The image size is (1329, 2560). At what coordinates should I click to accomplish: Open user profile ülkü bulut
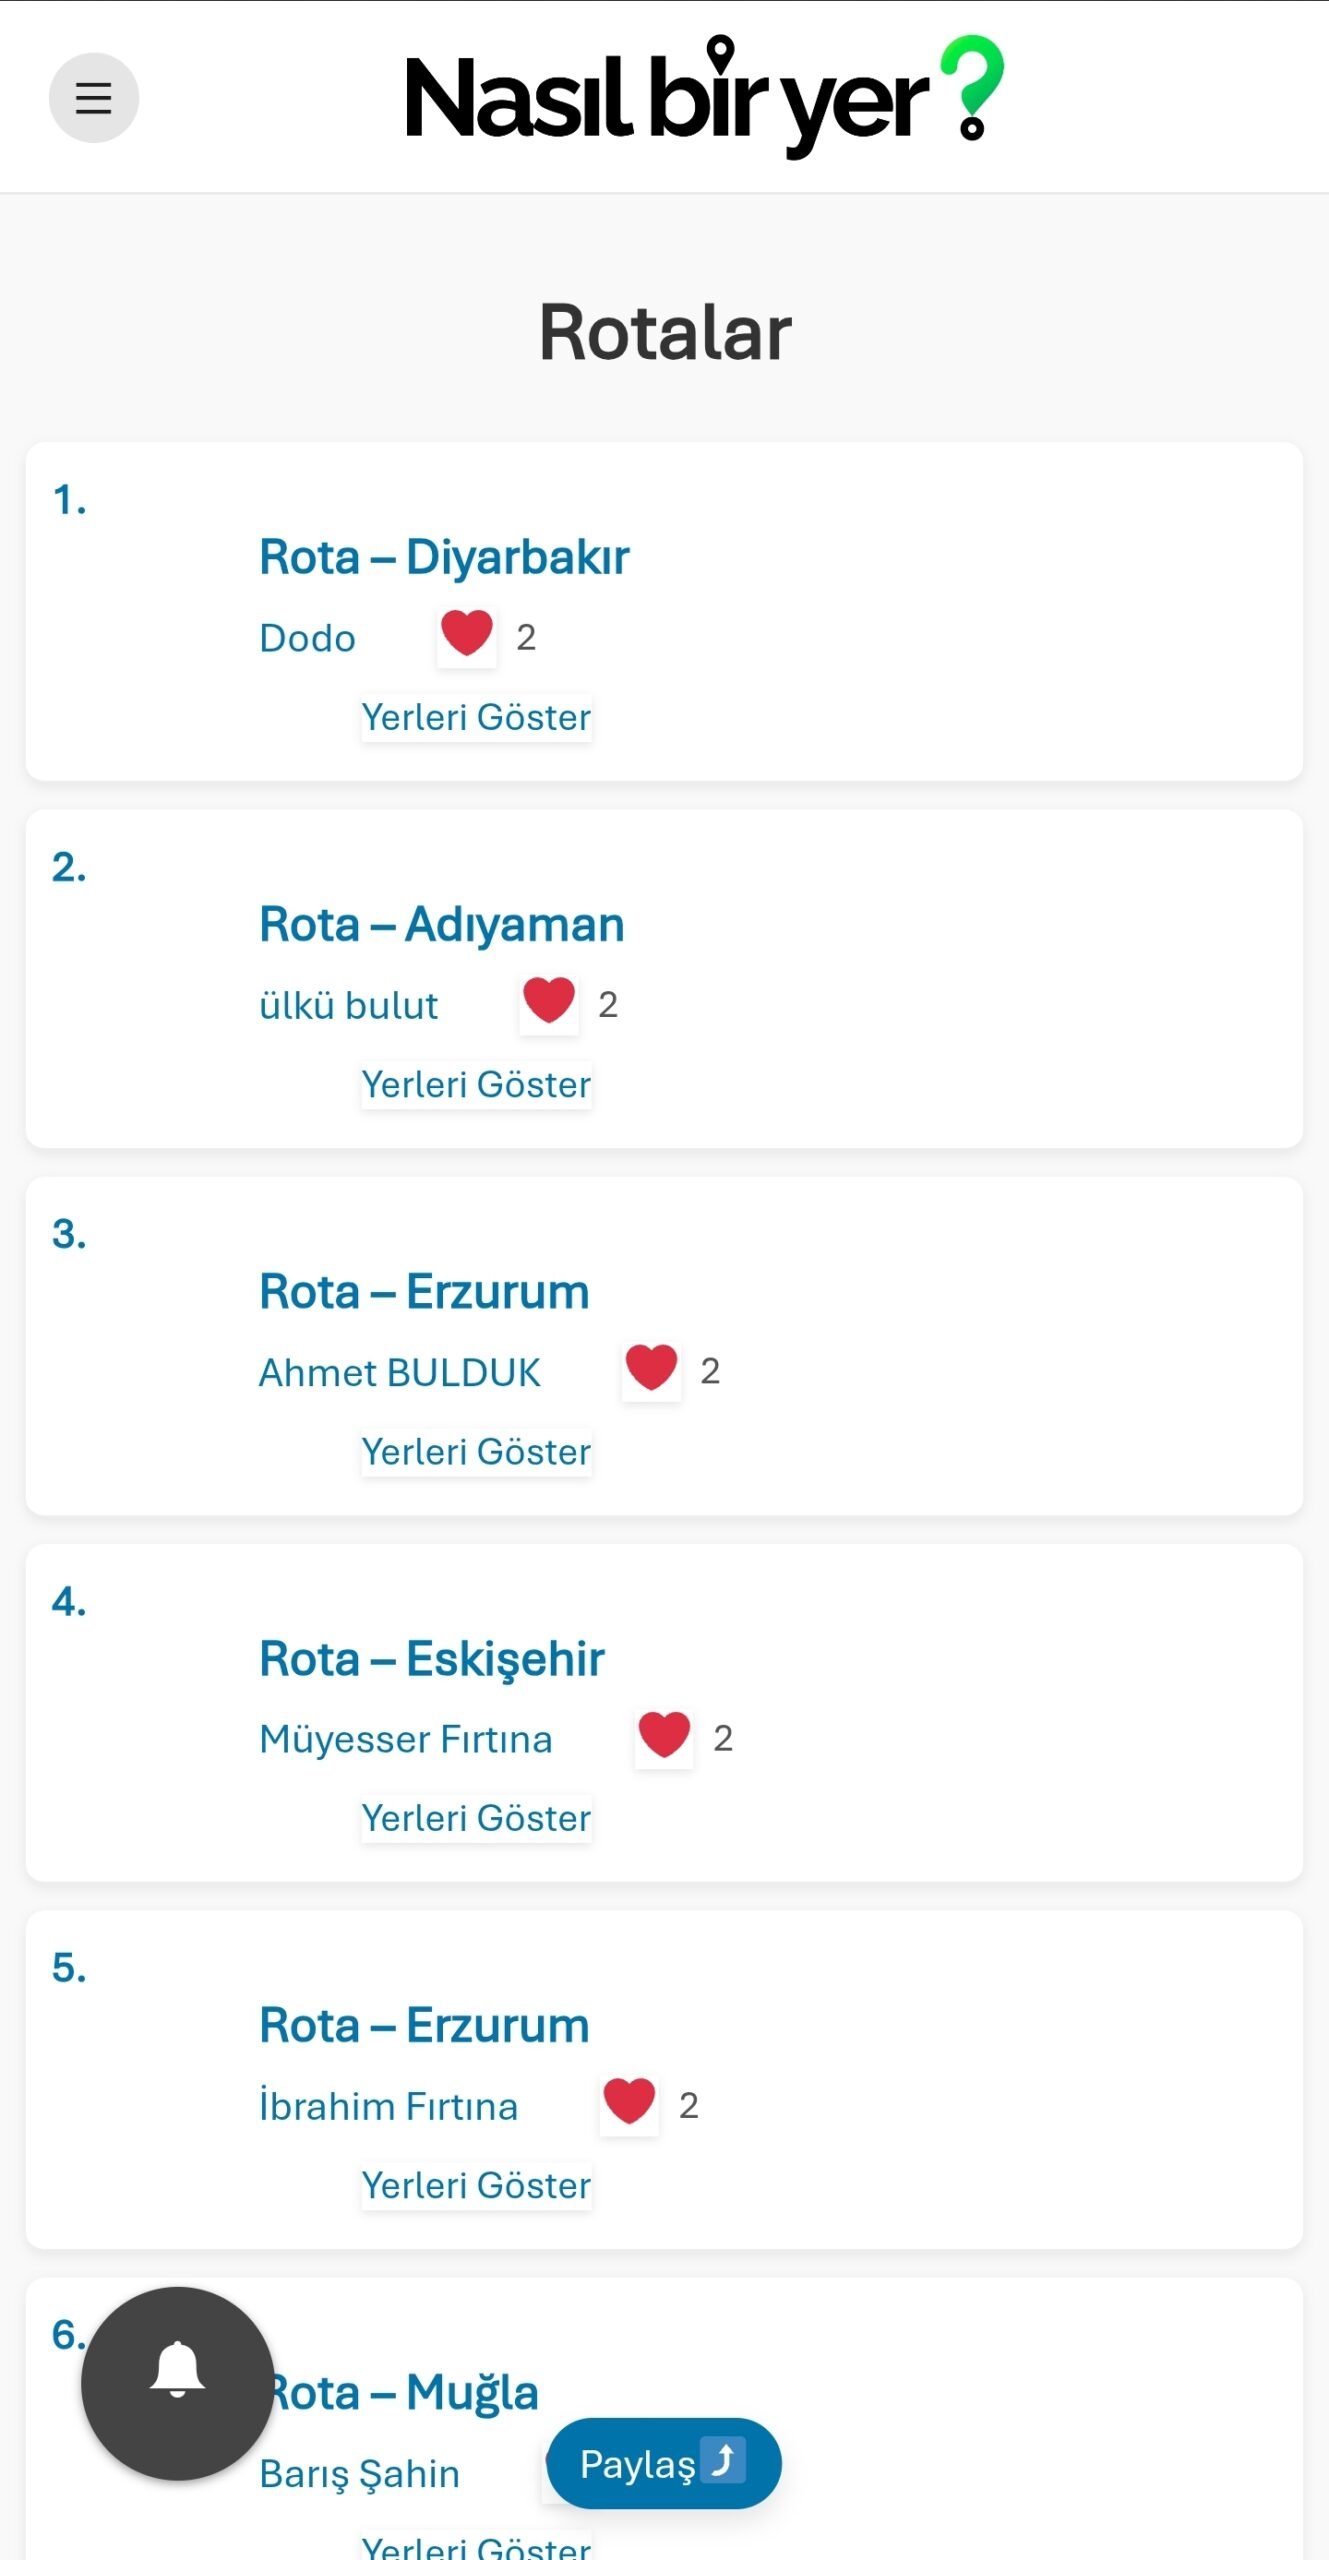[x=348, y=1005]
